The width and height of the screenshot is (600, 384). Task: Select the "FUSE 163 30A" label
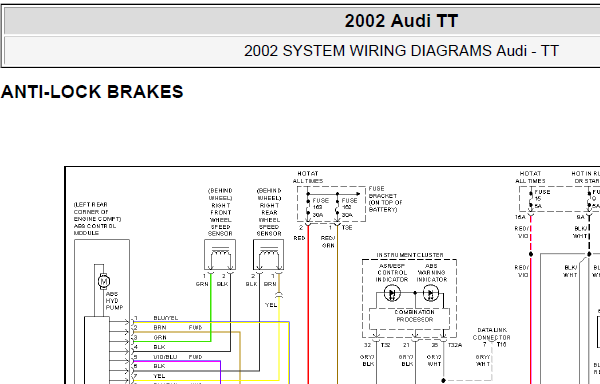pos(320,208)
